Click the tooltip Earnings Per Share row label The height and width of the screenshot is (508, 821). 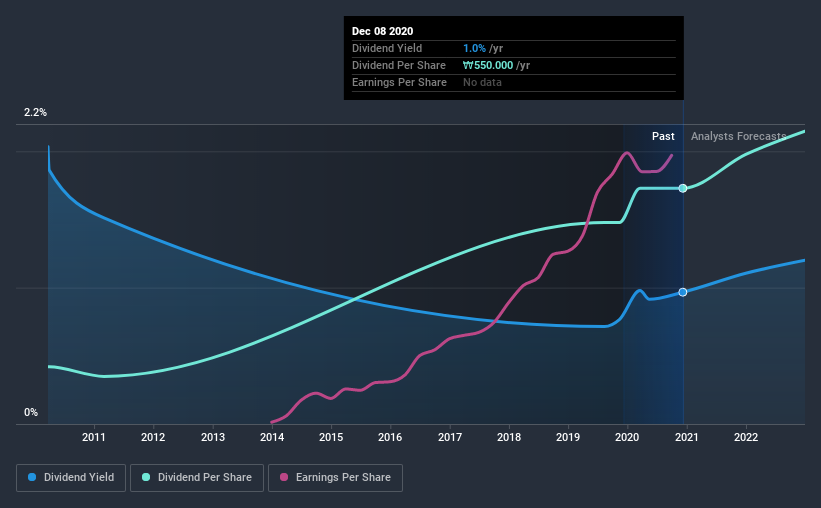tap(400, 83)
